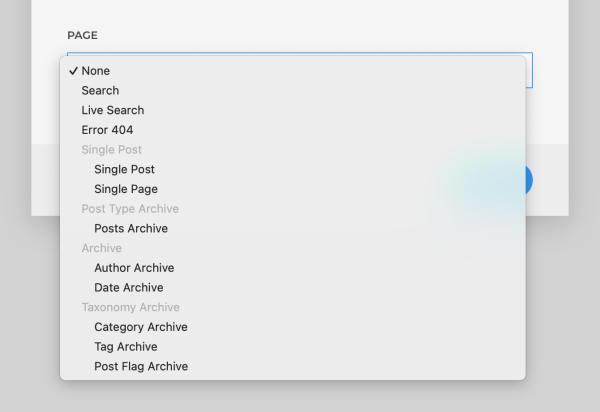The height and width of the screenshot is (412, 600).
Task: Choose the Author Archive option
Action: pos(134,268)
